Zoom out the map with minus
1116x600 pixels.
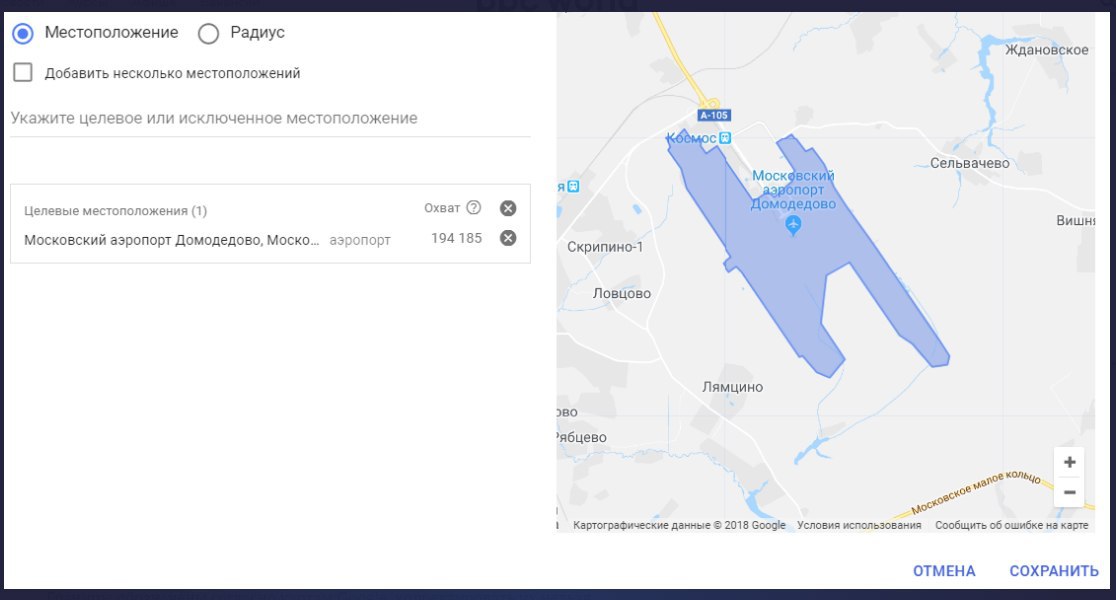point(1069,493)
